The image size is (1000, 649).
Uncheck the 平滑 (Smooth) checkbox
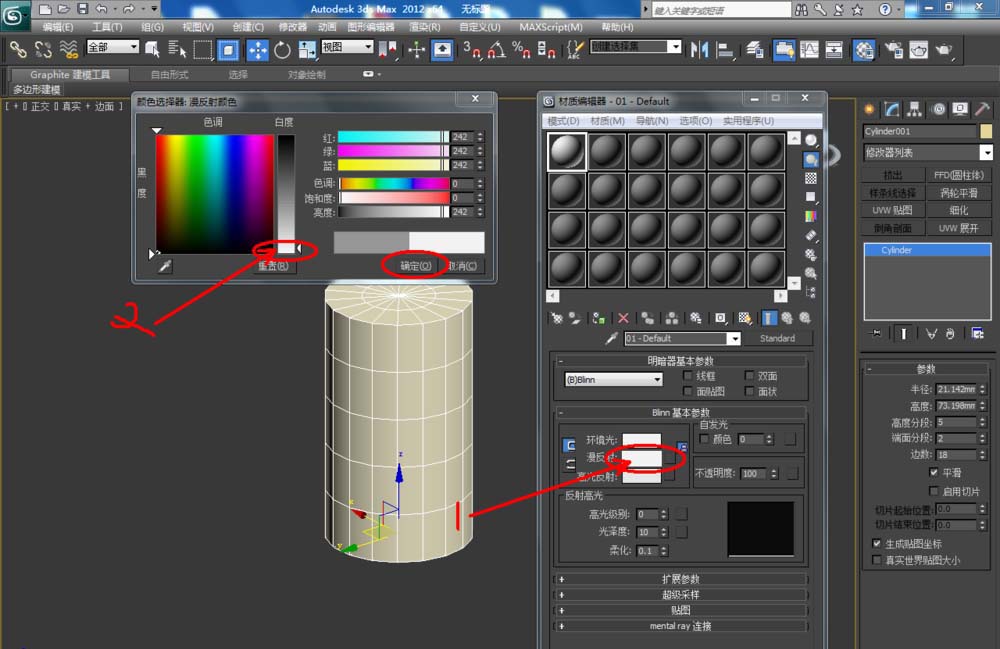tap(934, 472)
